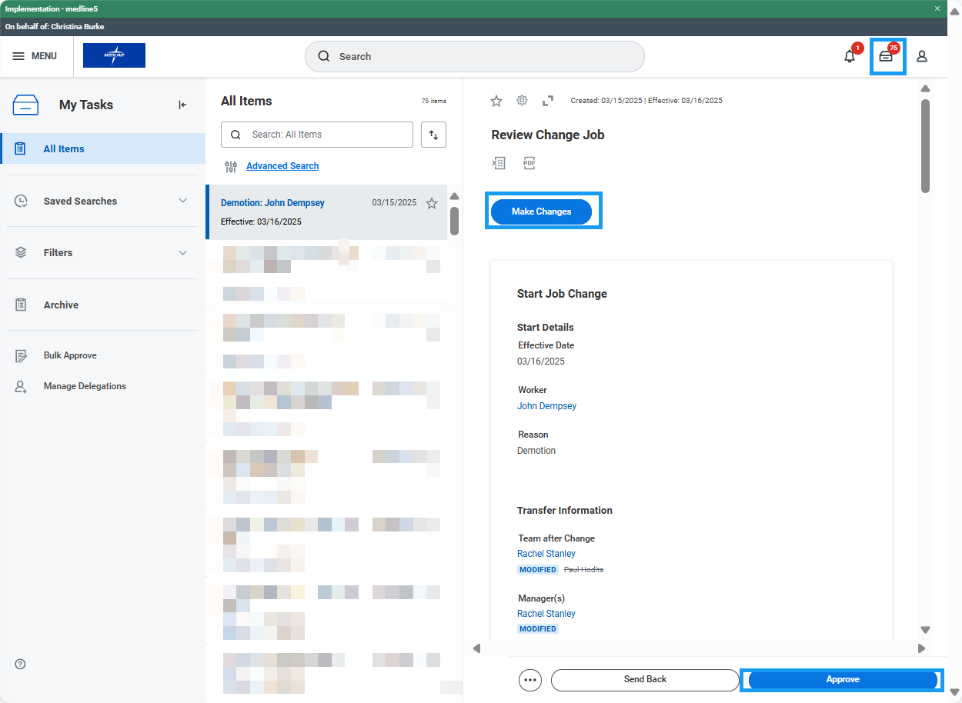
Task: Open the My Tasks inbox icon in top bar
Action: point(886,57)
